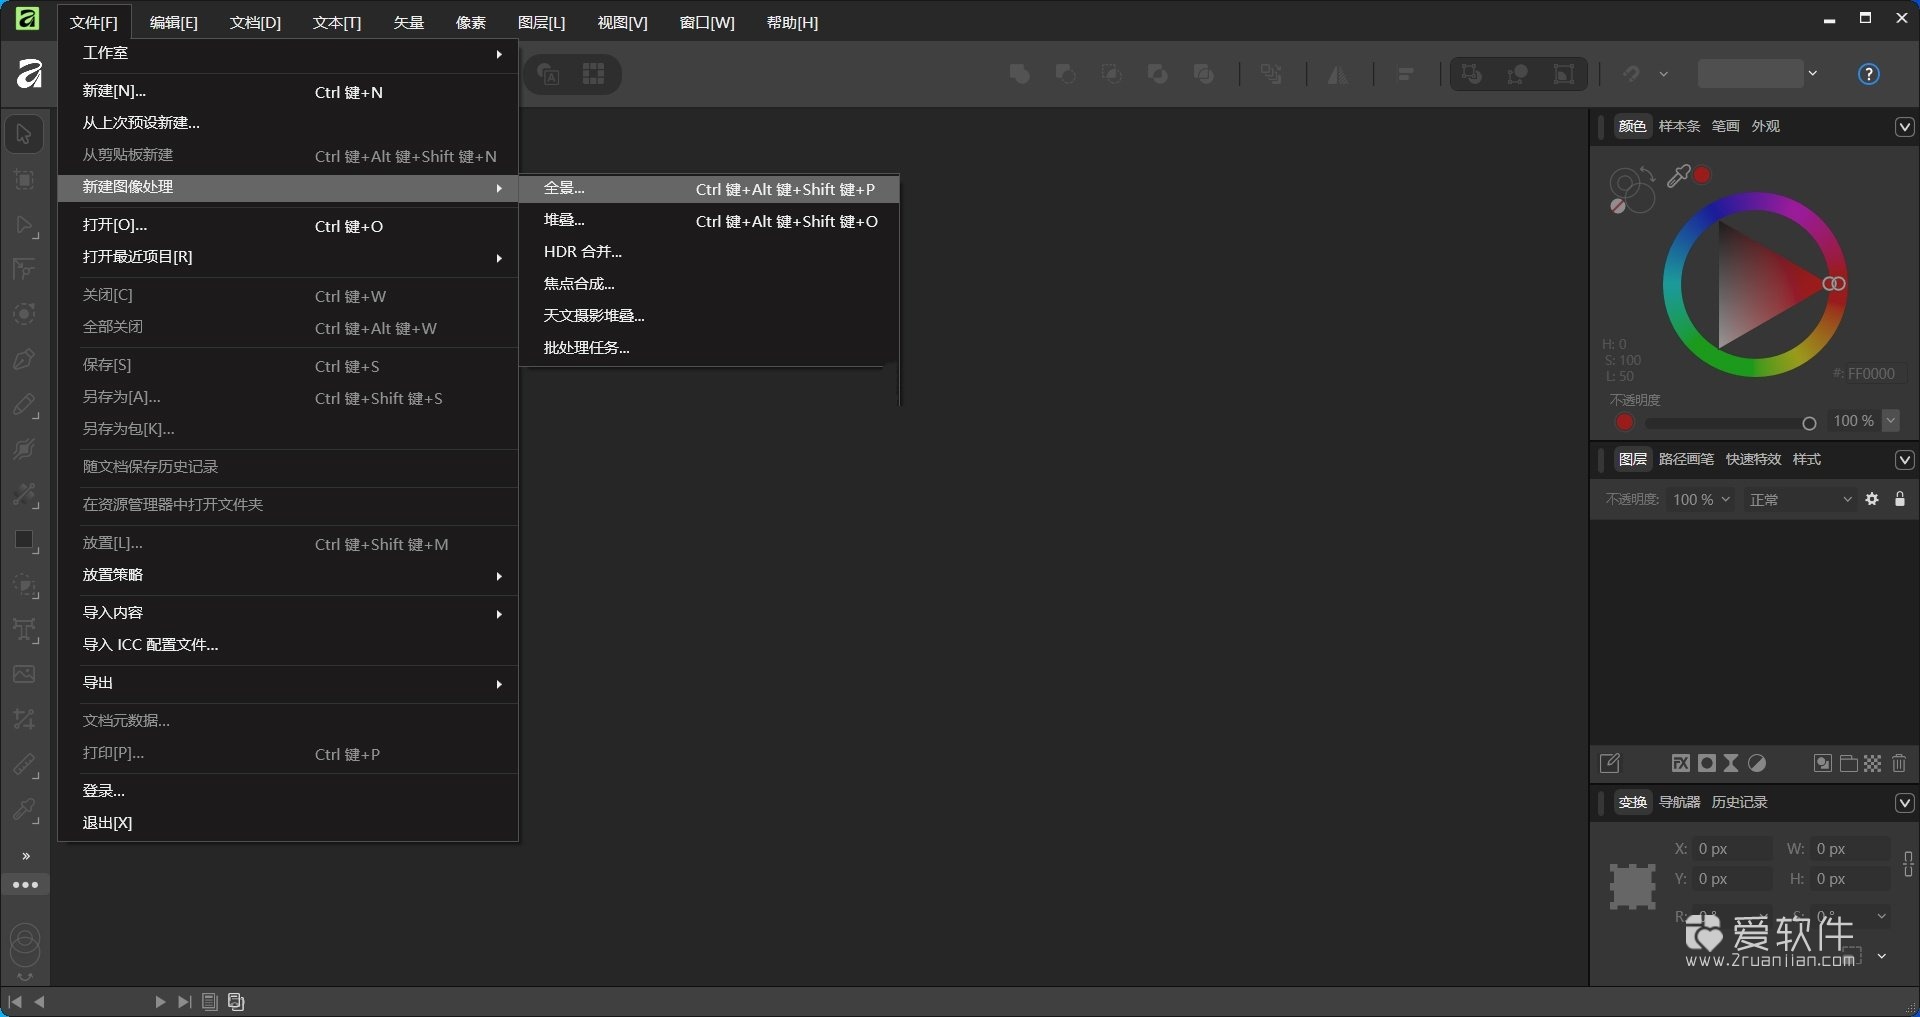
Task: Click 登录 in the File menu
Action: 103,790
